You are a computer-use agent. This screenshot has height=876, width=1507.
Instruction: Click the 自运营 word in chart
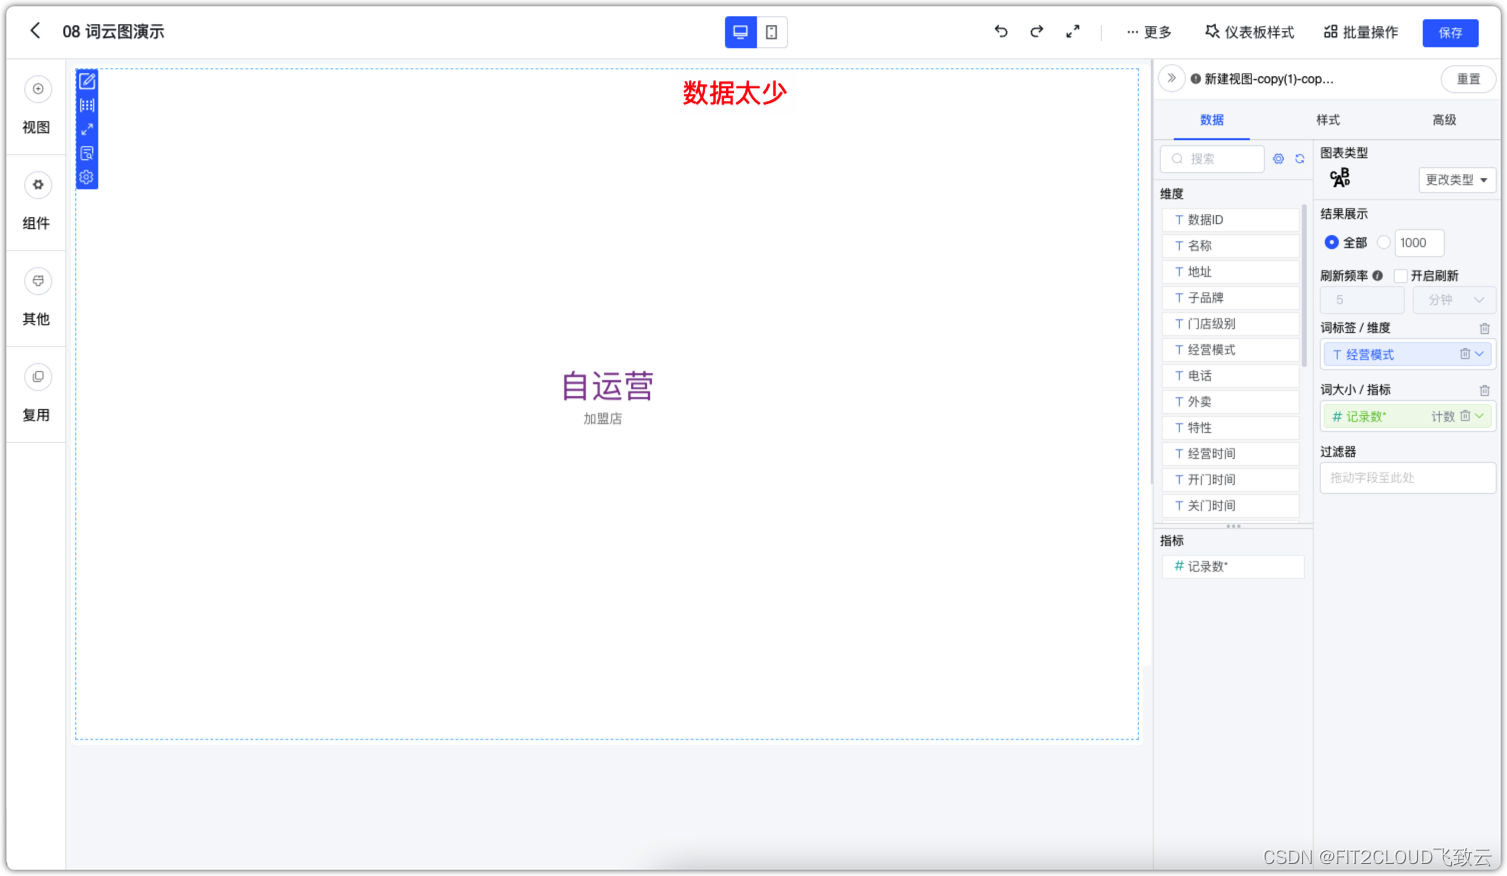607,386
